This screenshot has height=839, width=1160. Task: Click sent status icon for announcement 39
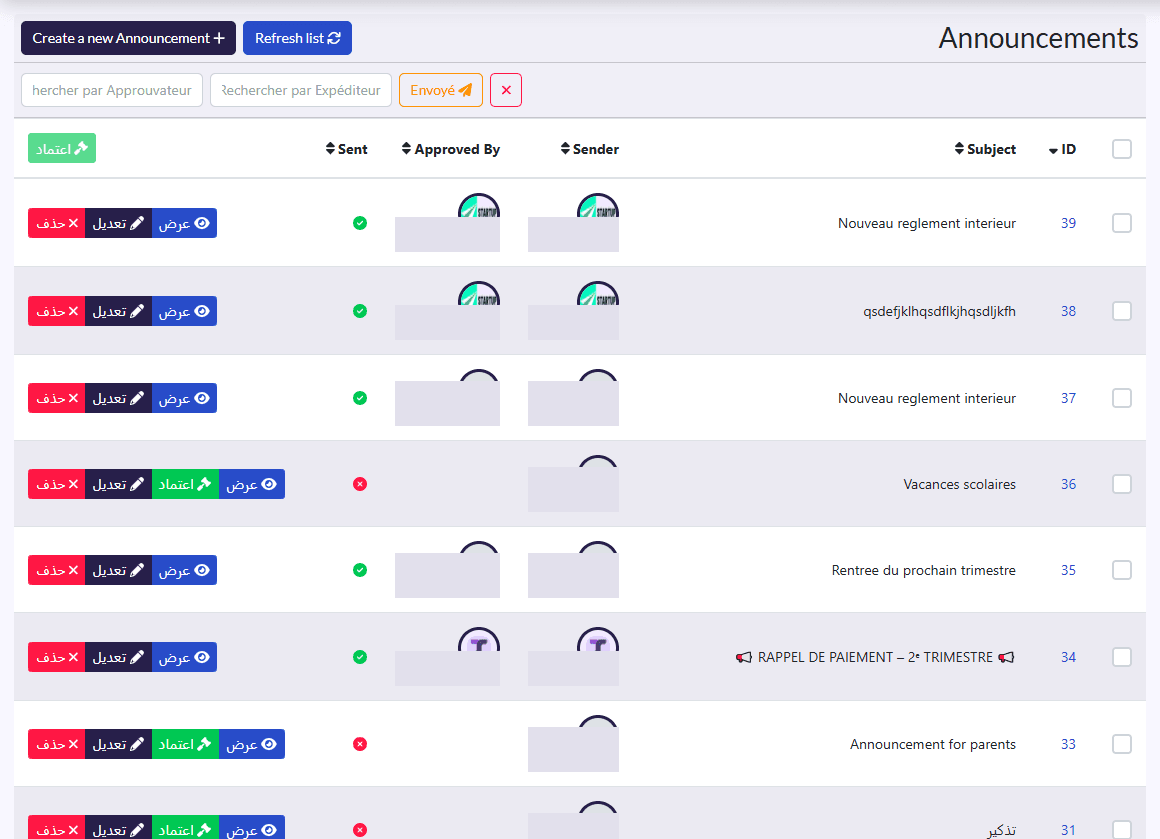[x=360, y=223]
